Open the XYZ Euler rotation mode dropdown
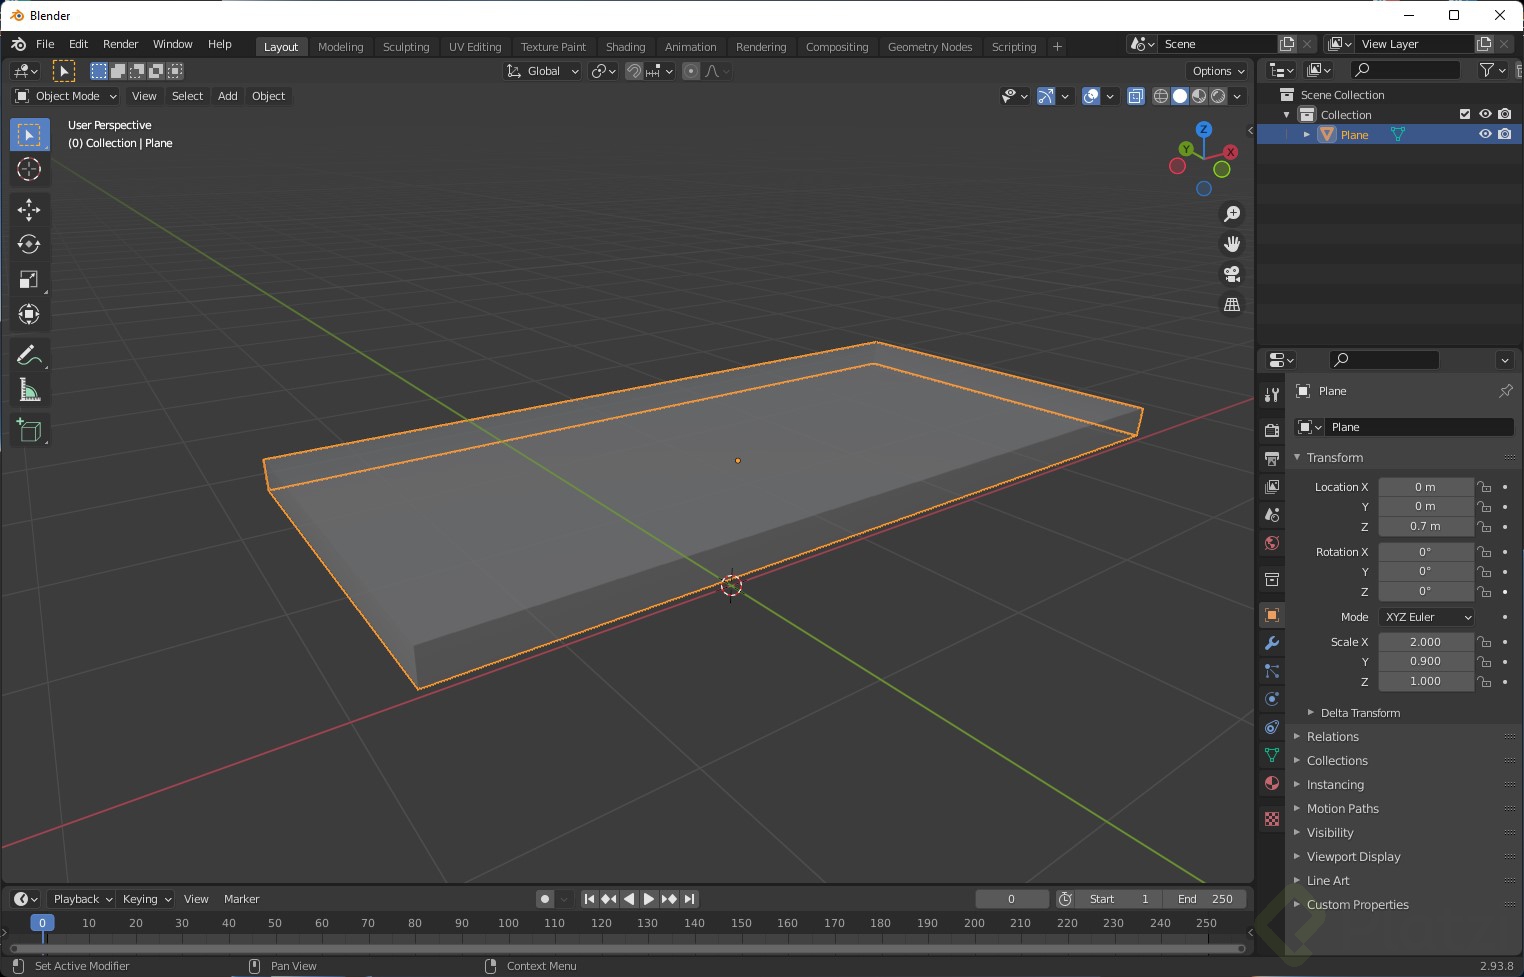Screen dimensions: 1524x977 1426,617
